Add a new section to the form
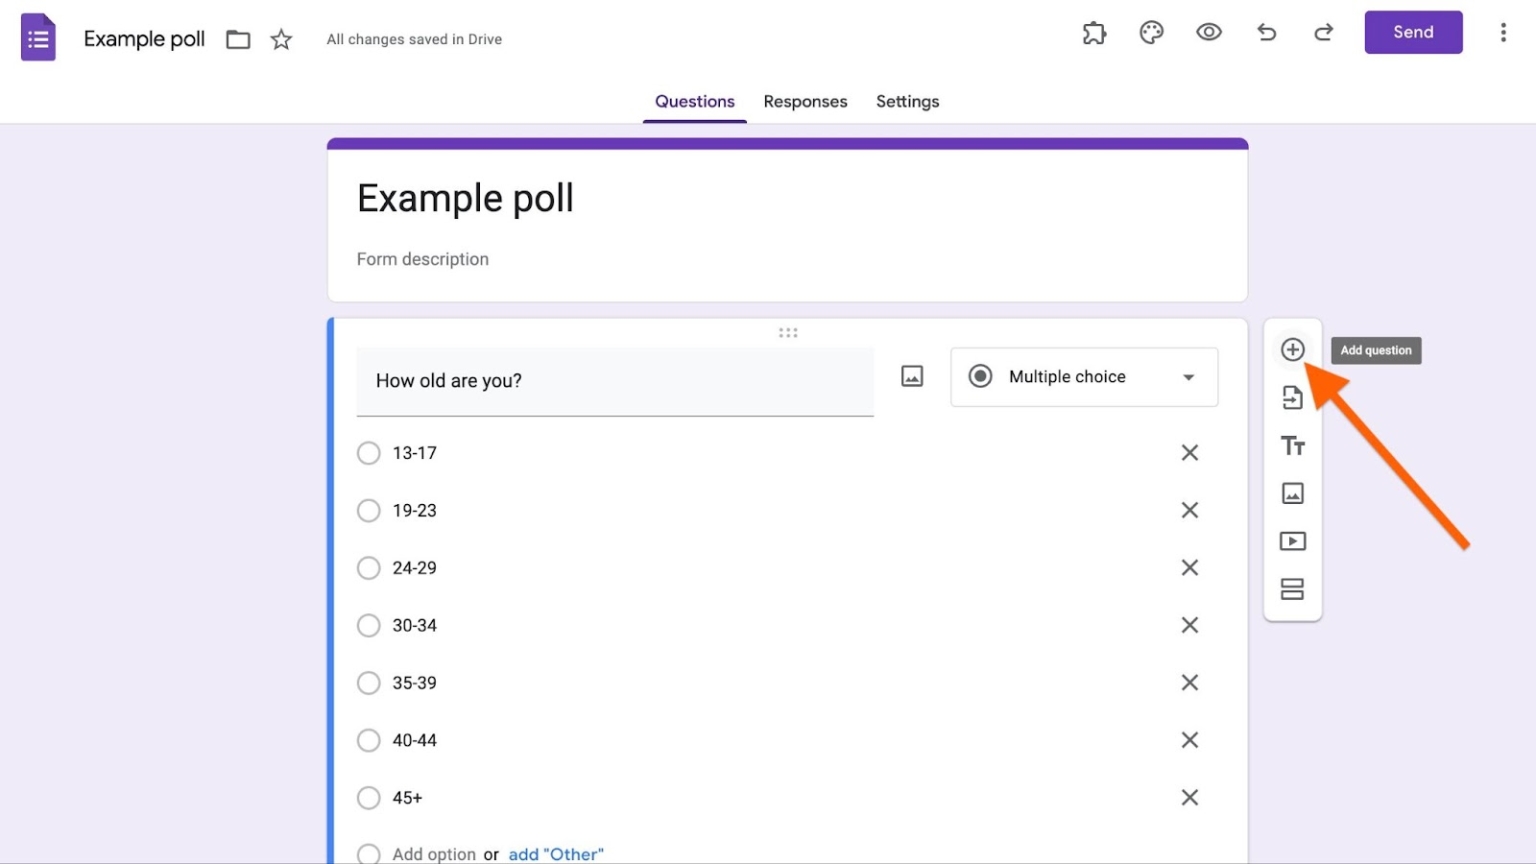 1292,589
